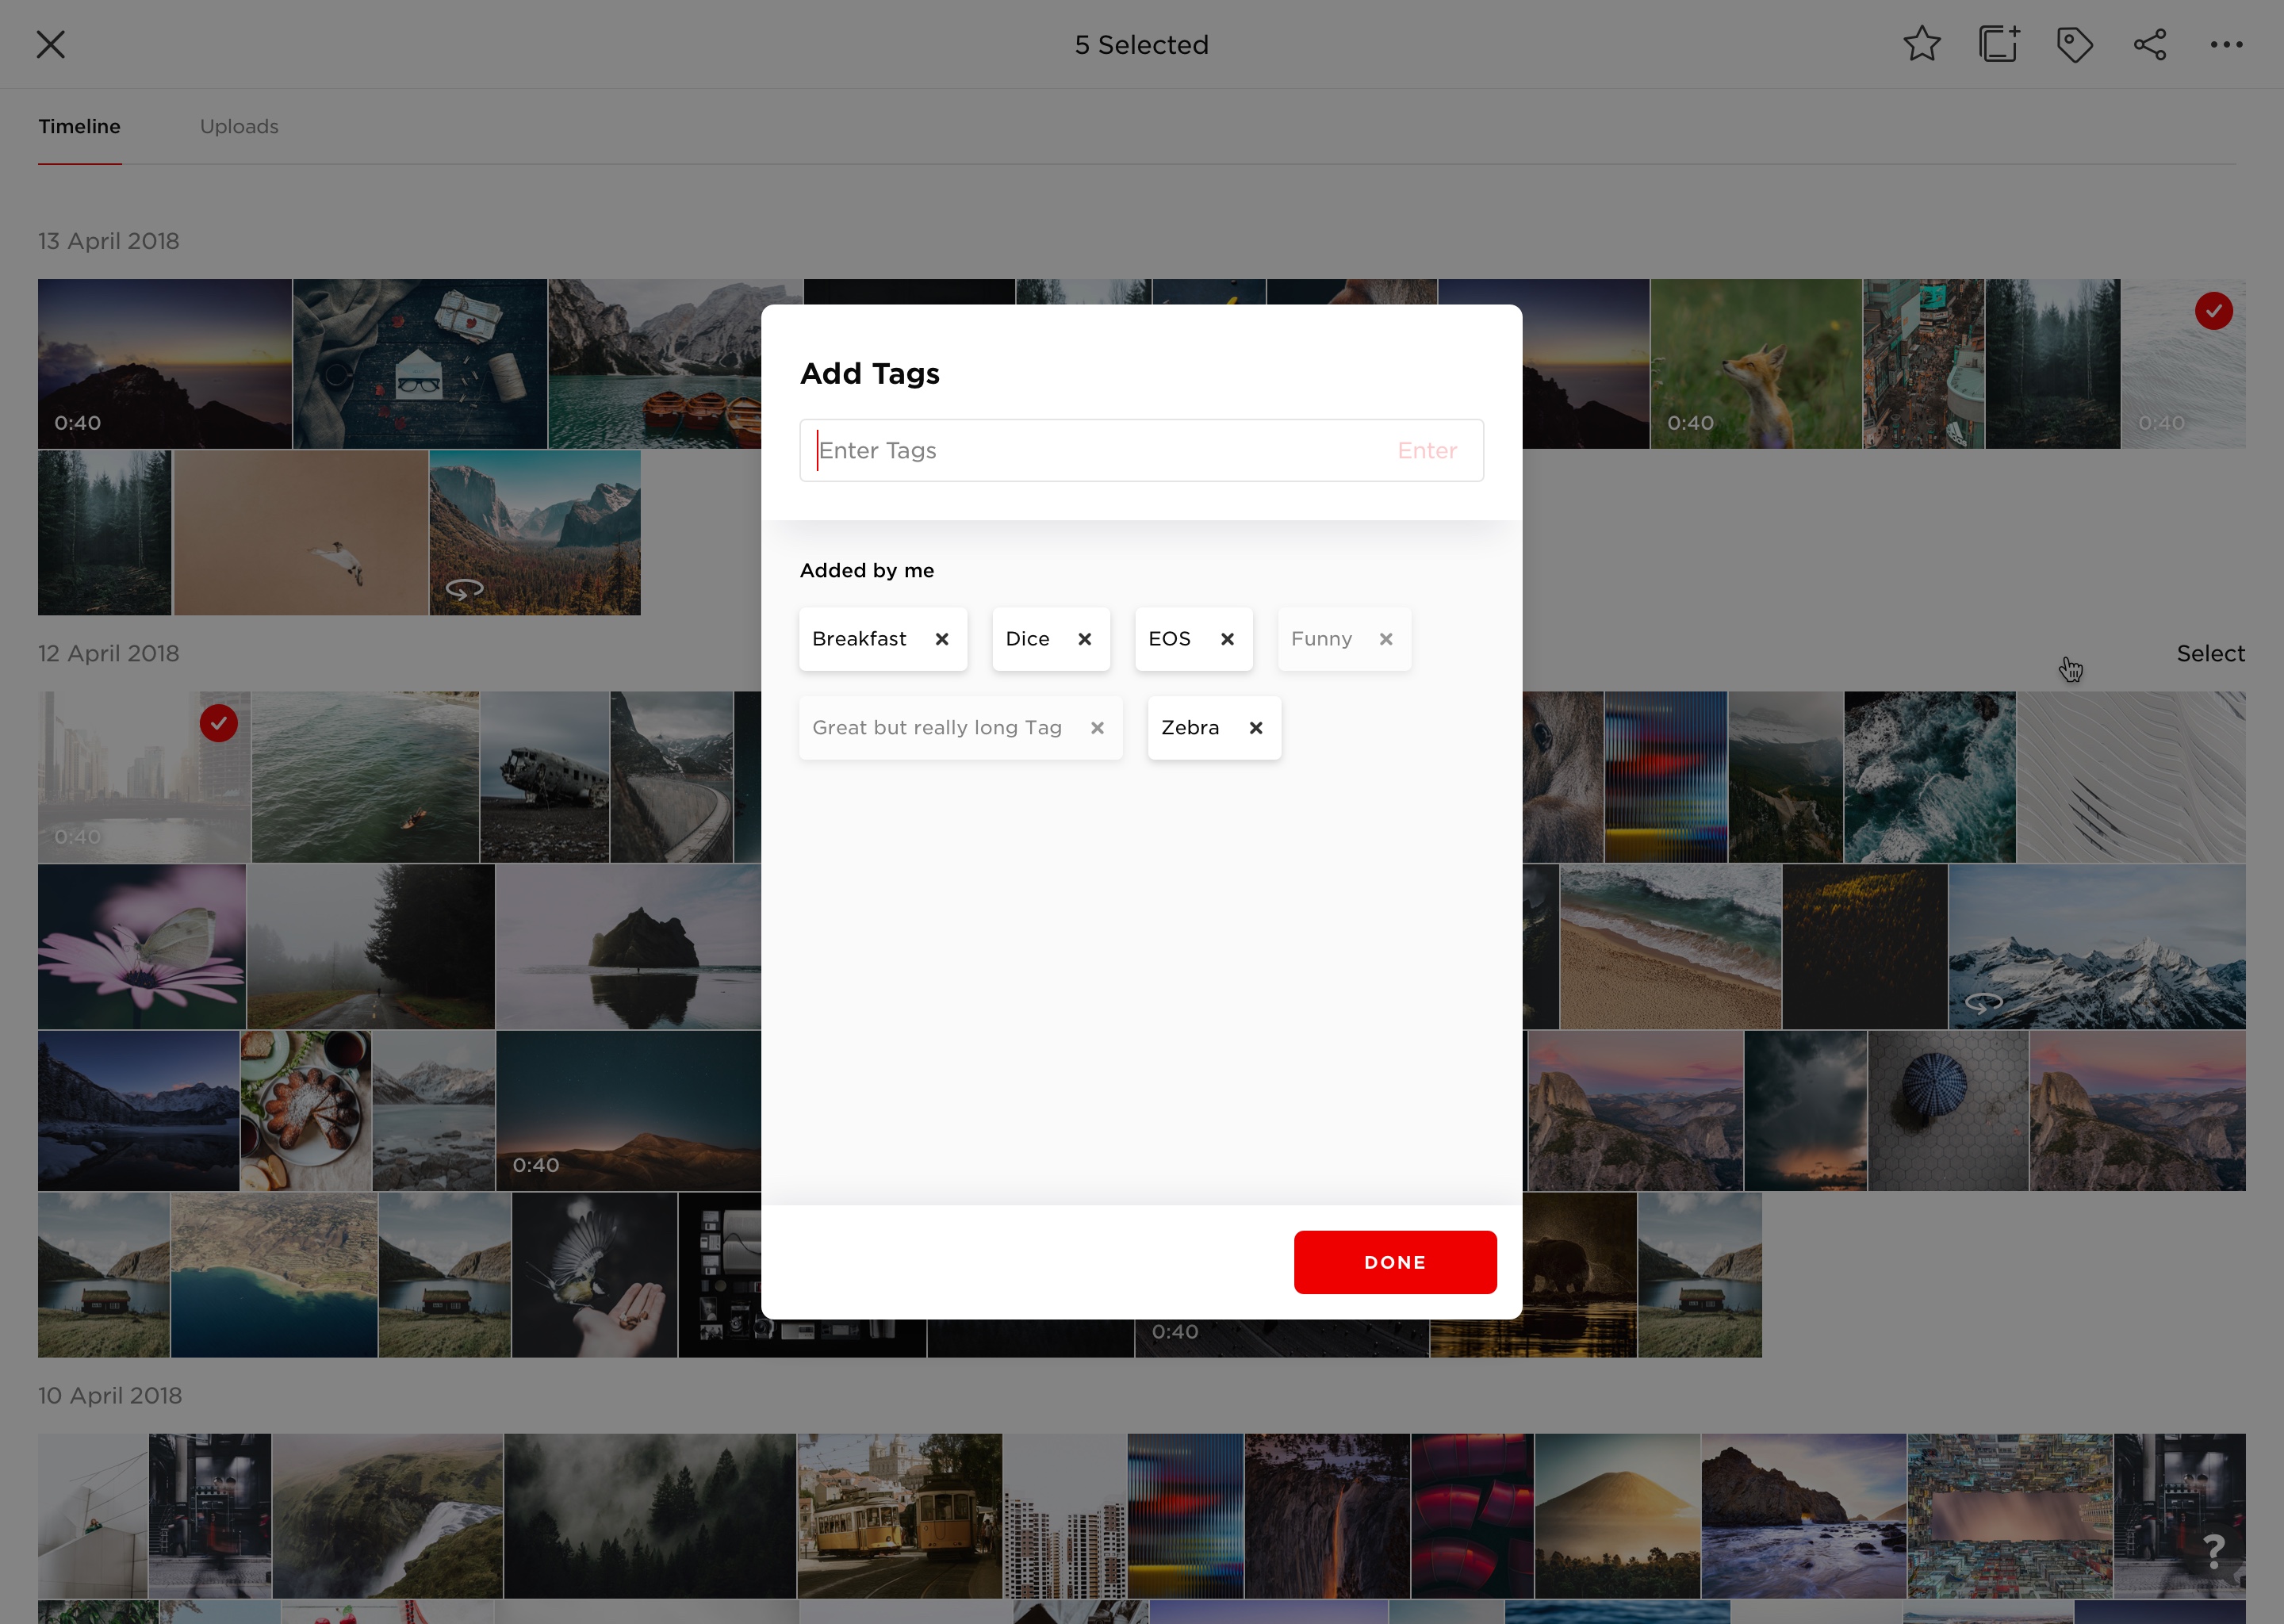Deselect the checked white waves photo
Screen dimensions: 2284x1624
coord(2213,311)
